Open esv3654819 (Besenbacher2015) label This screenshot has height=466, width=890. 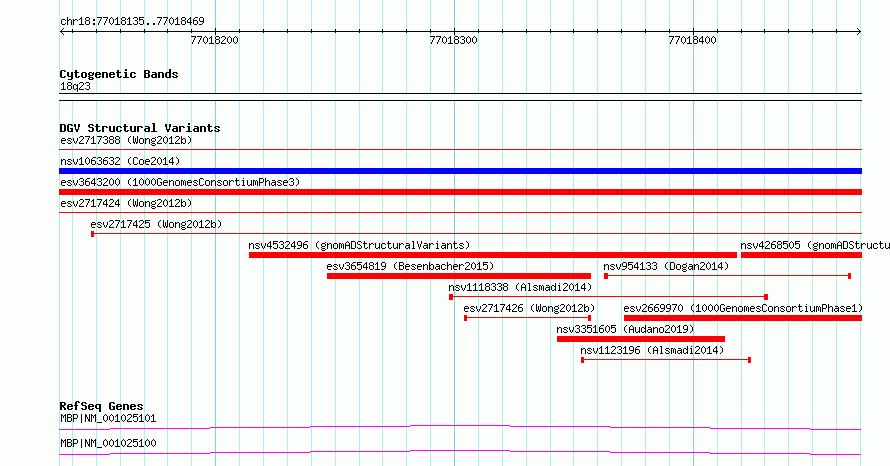coord(410,266)
